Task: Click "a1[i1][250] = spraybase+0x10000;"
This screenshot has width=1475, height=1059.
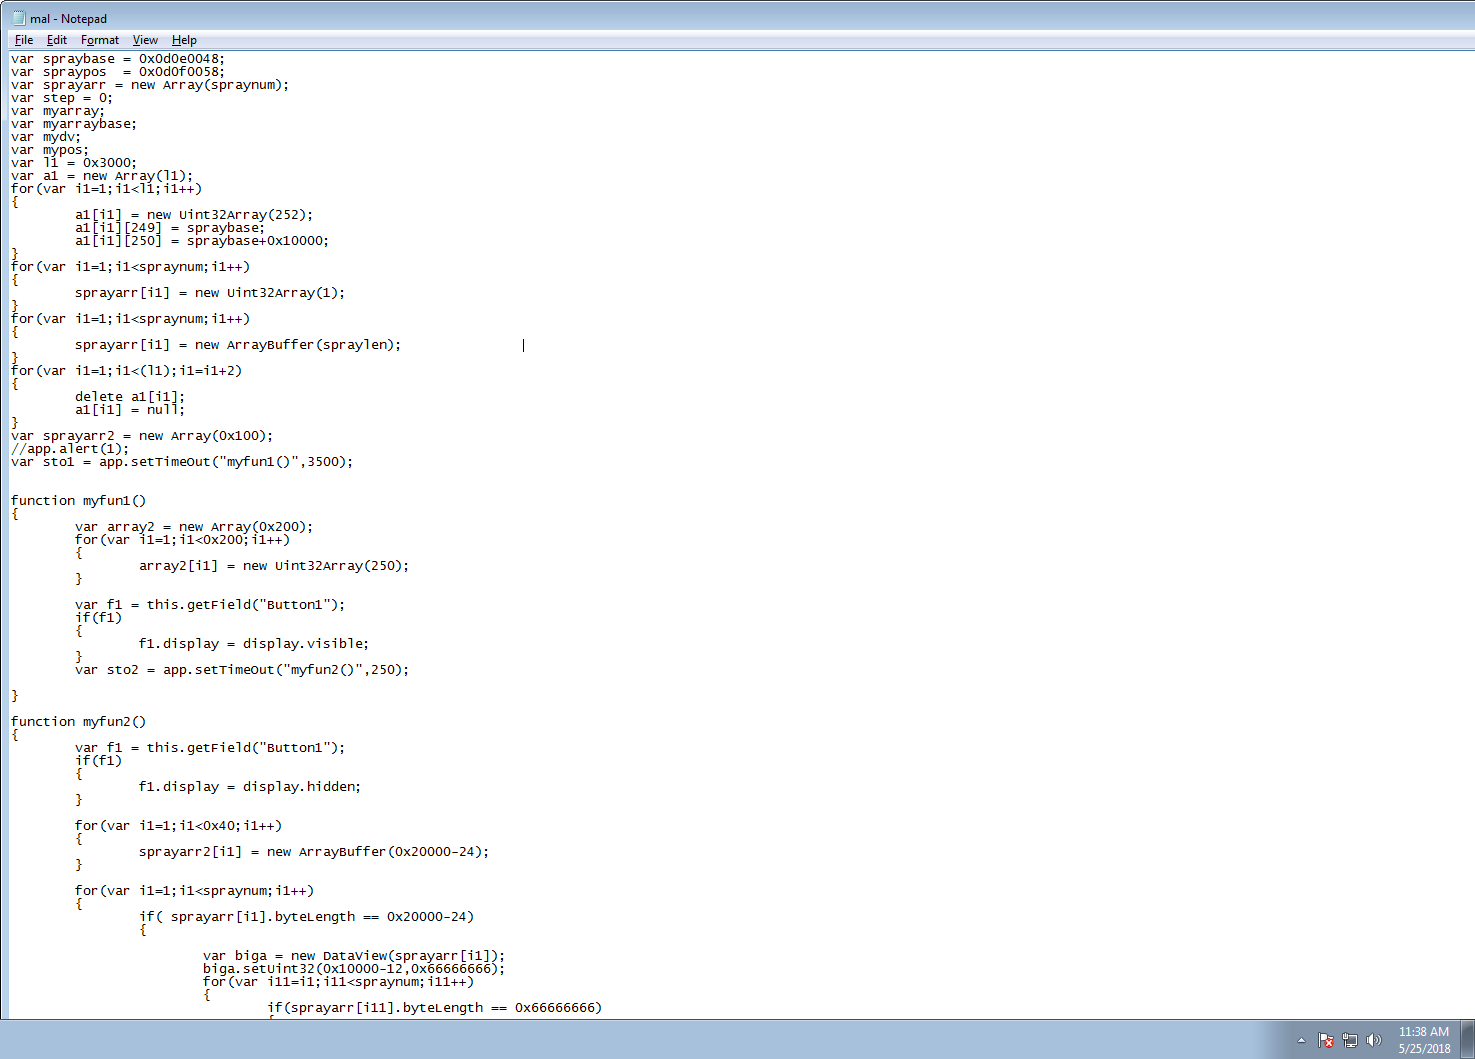Action: tap(202, 241)
